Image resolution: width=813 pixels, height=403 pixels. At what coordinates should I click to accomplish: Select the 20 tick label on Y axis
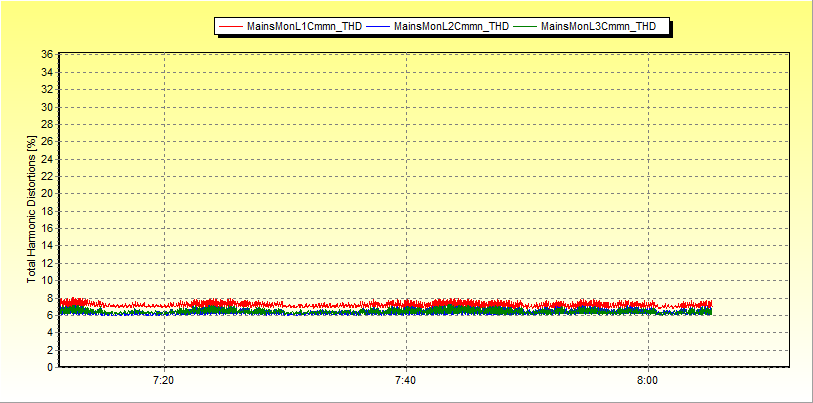47,194
